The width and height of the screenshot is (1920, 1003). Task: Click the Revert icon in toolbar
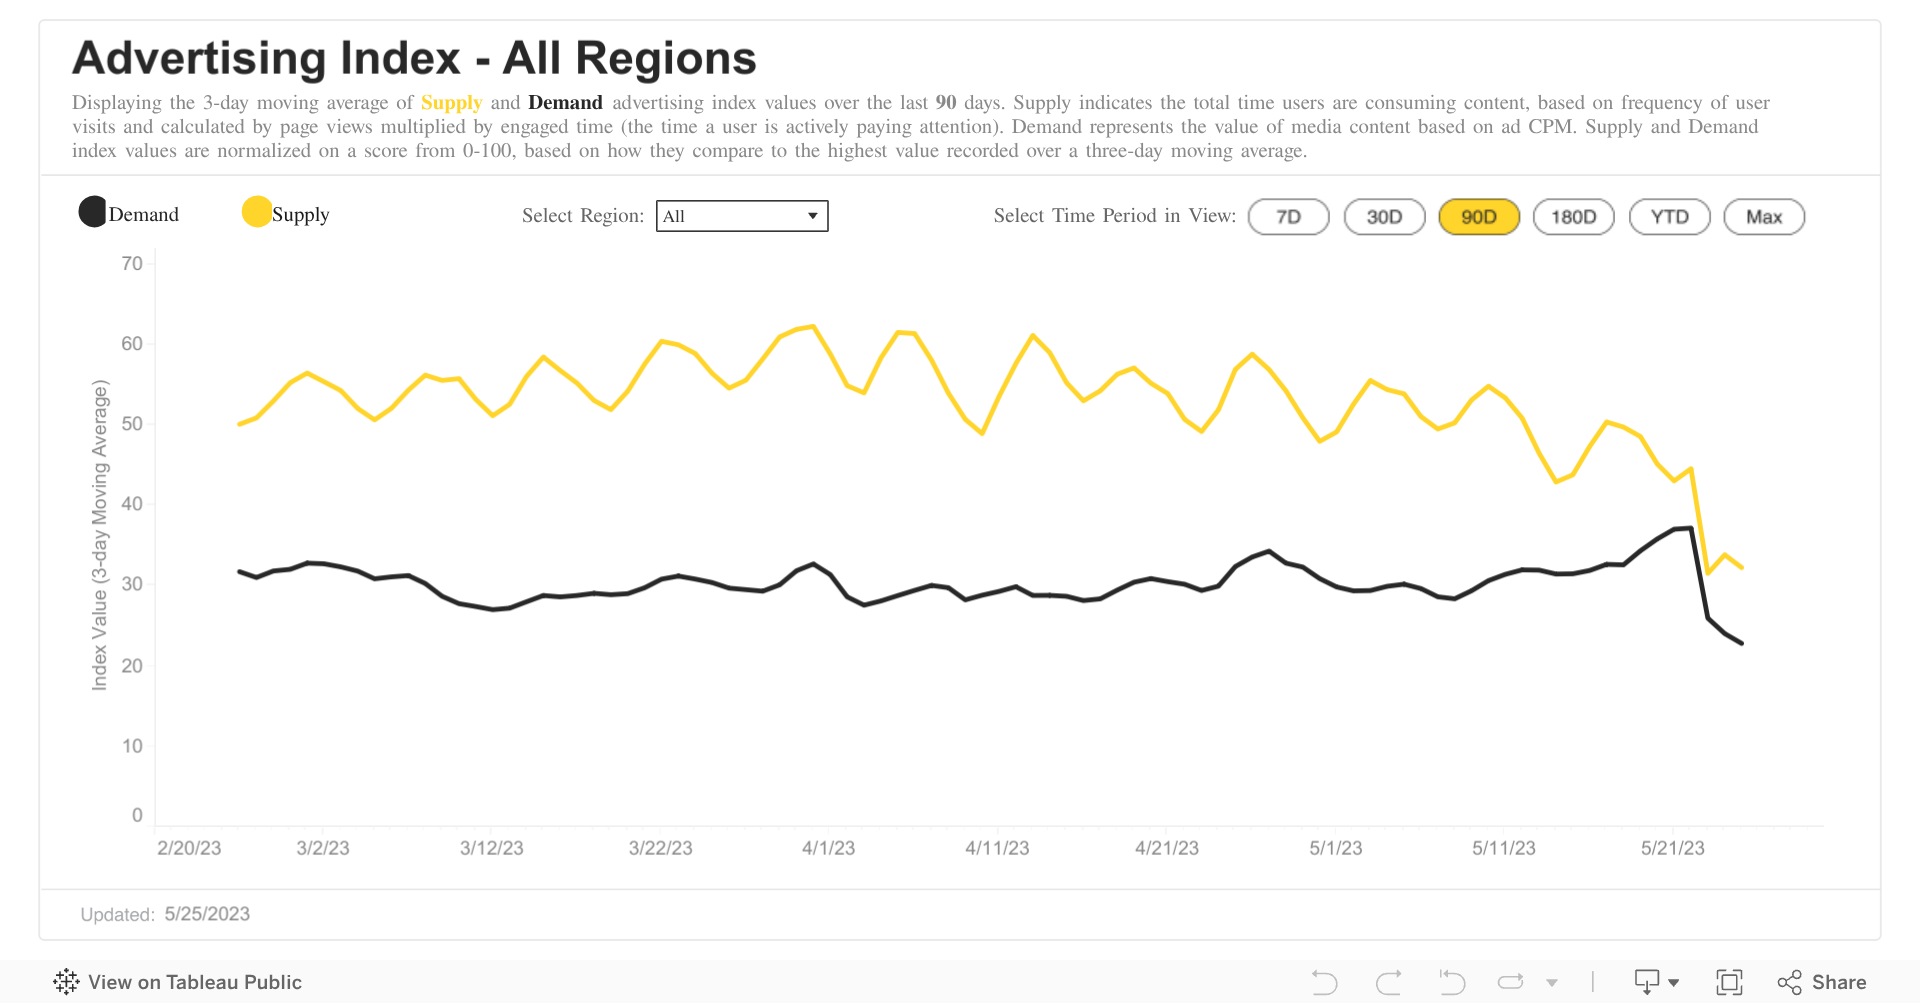coord(1451,982)
